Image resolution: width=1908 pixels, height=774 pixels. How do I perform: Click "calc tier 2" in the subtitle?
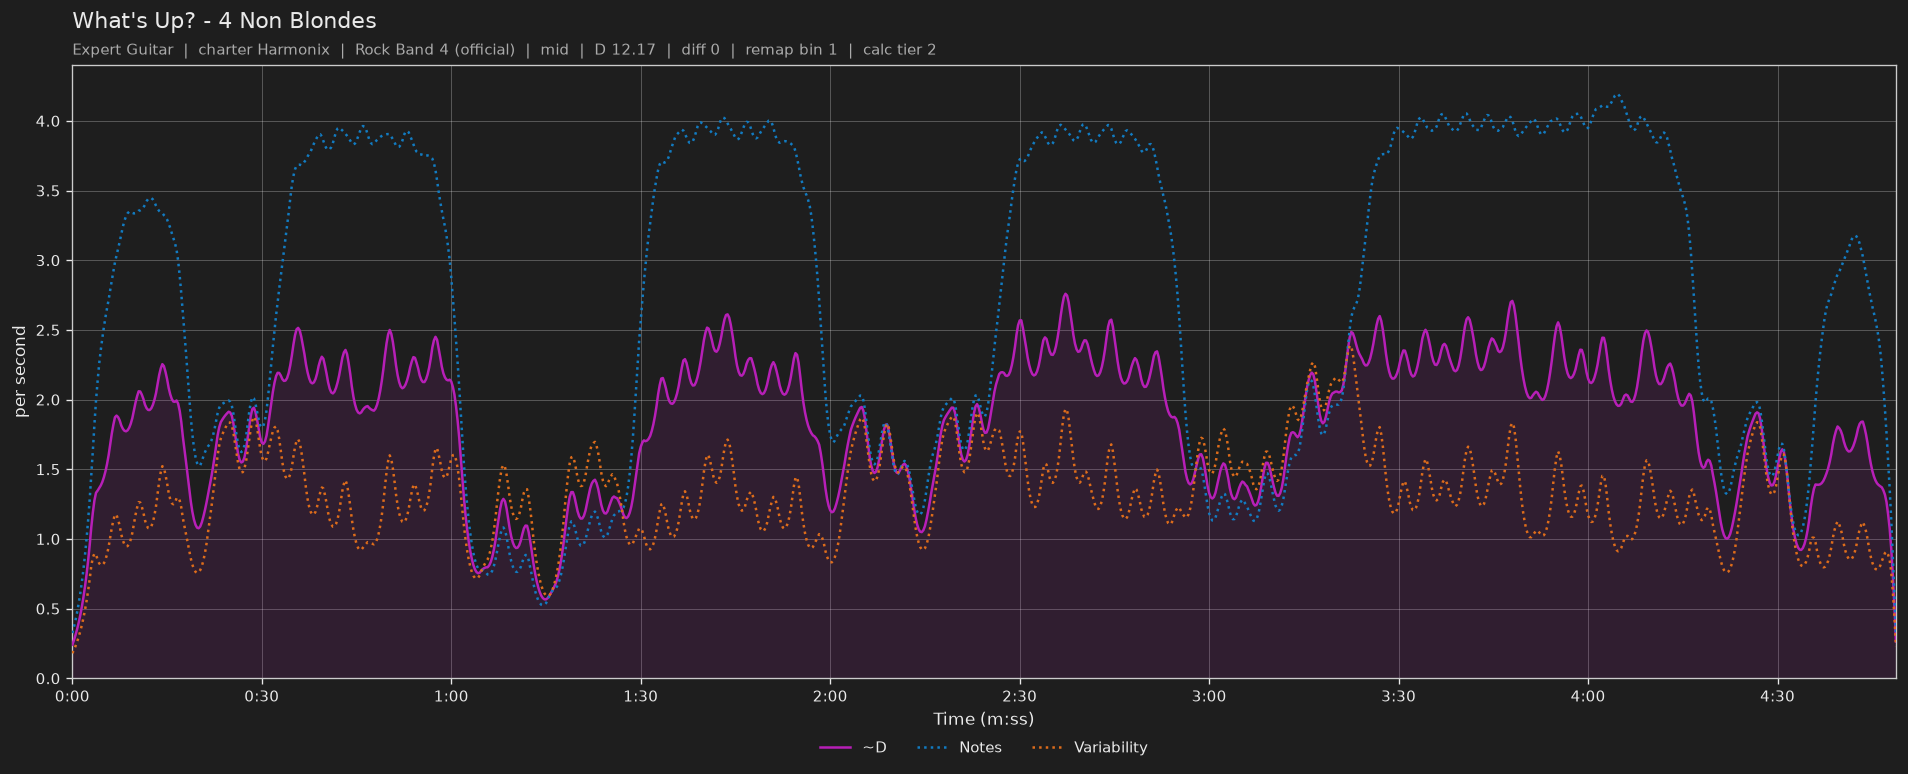(x=899, y=50)
